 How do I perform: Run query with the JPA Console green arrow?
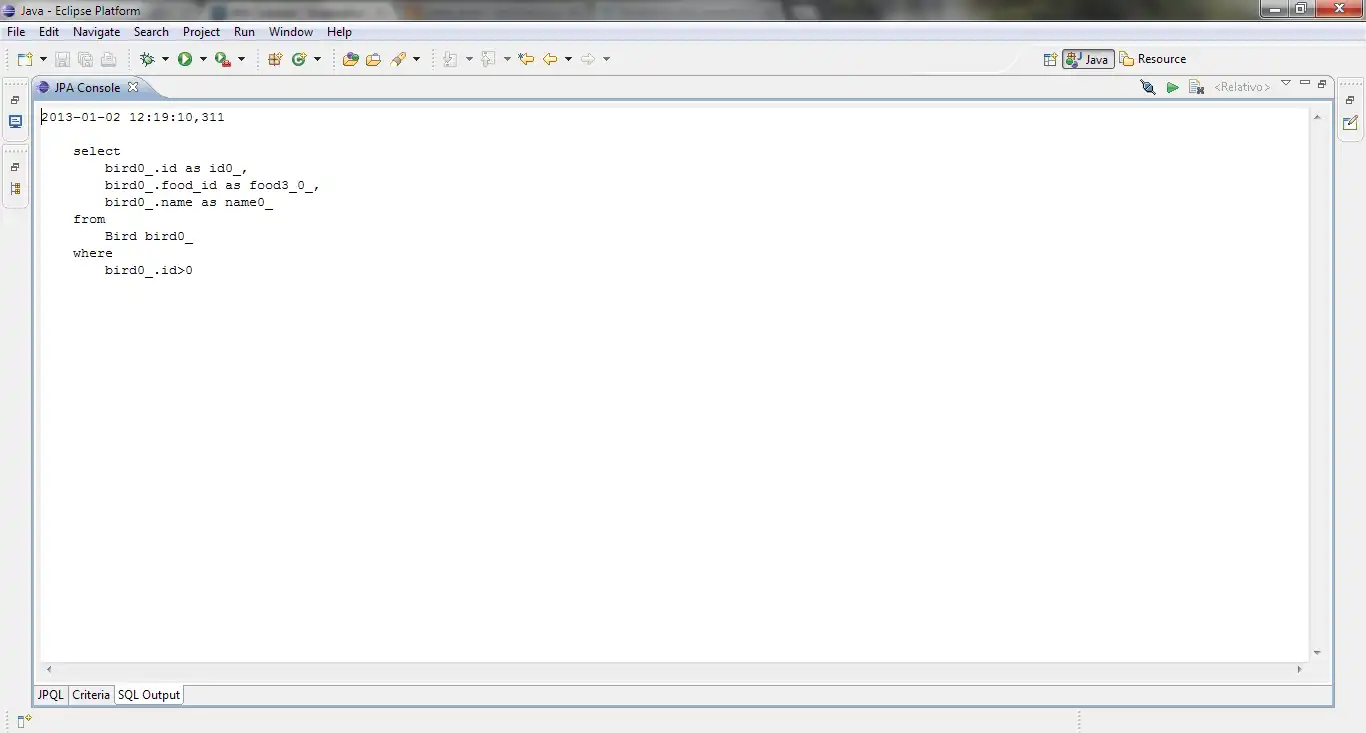click(x=1172, y=88)
